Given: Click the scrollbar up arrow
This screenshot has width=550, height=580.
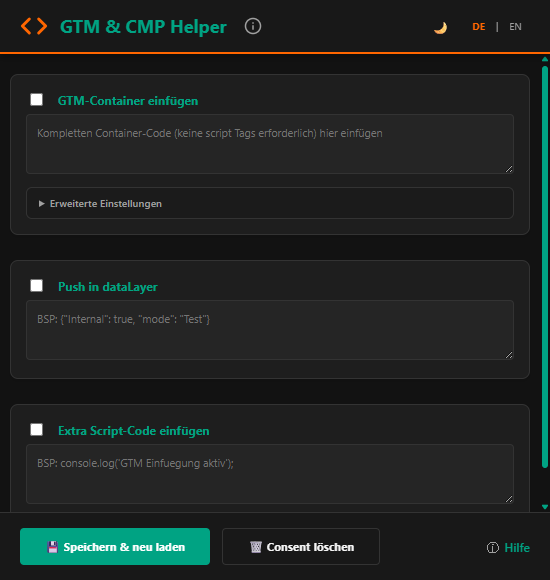Looking at the screenshot, I should click(x=545, y=59).
